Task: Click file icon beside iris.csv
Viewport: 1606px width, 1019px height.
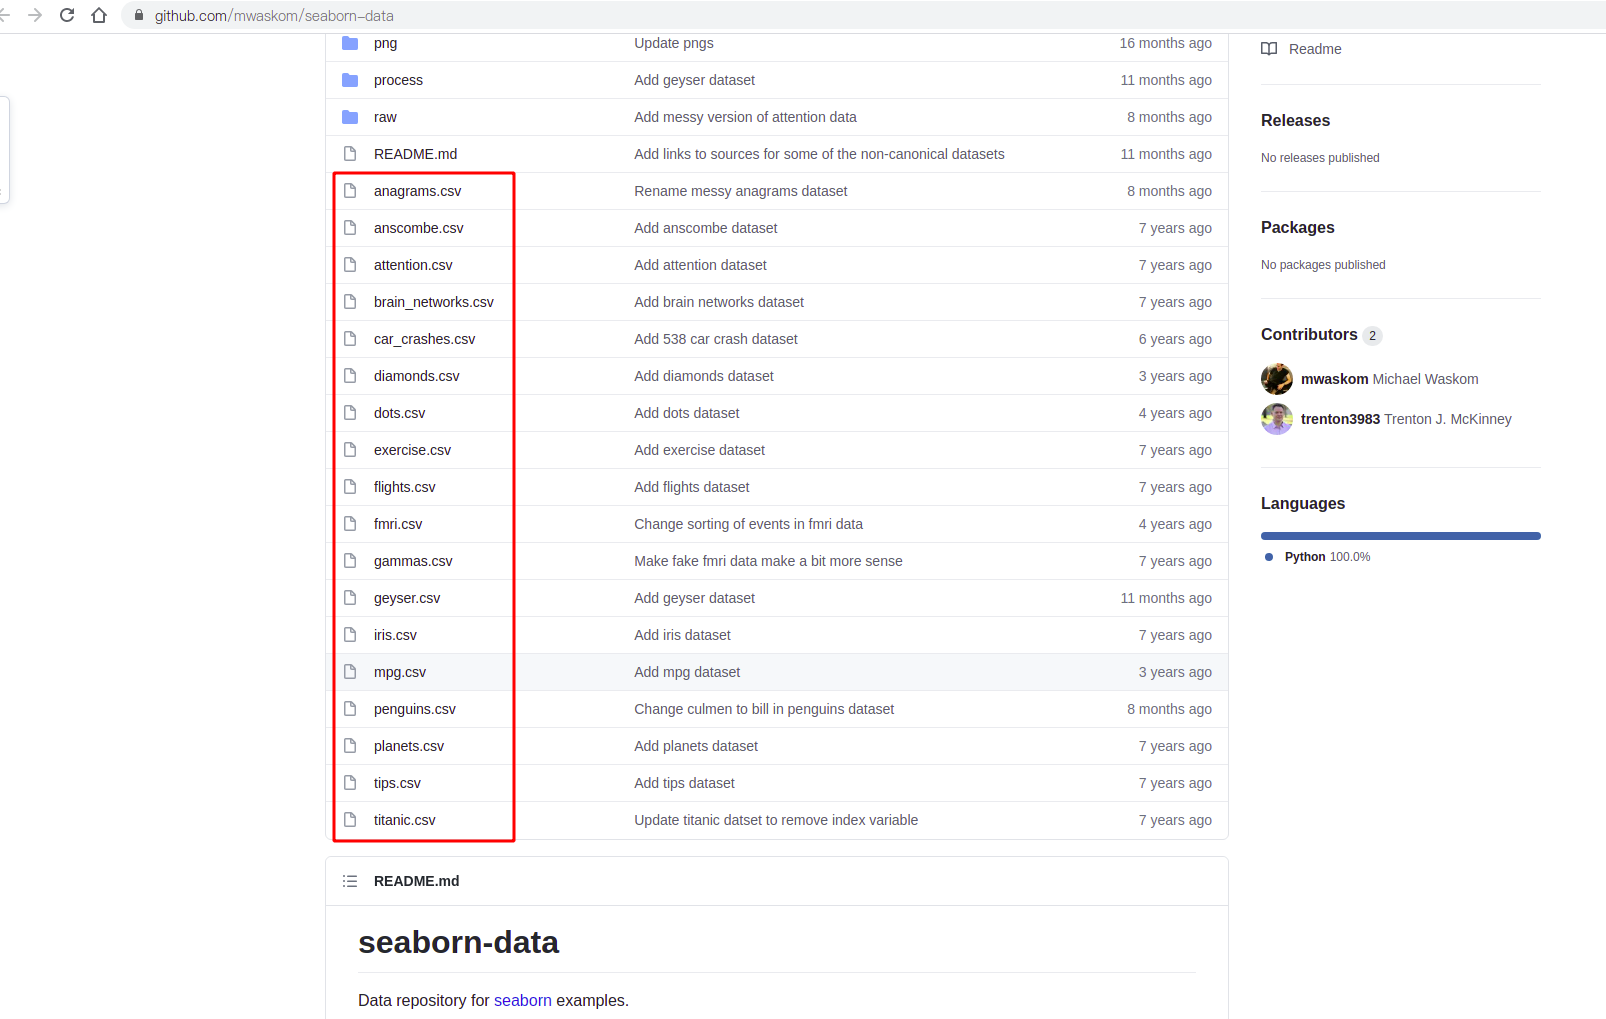Action: (350, 635)
